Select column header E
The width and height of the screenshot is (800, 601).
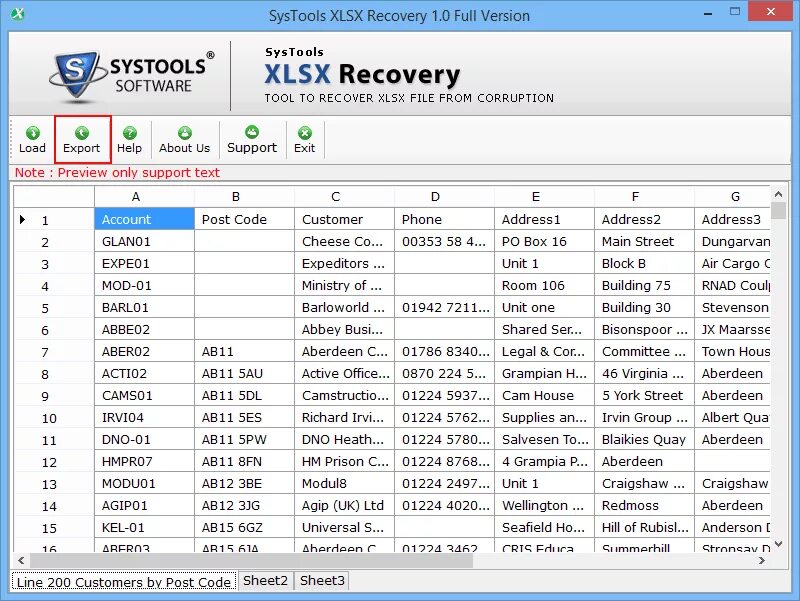544,197
